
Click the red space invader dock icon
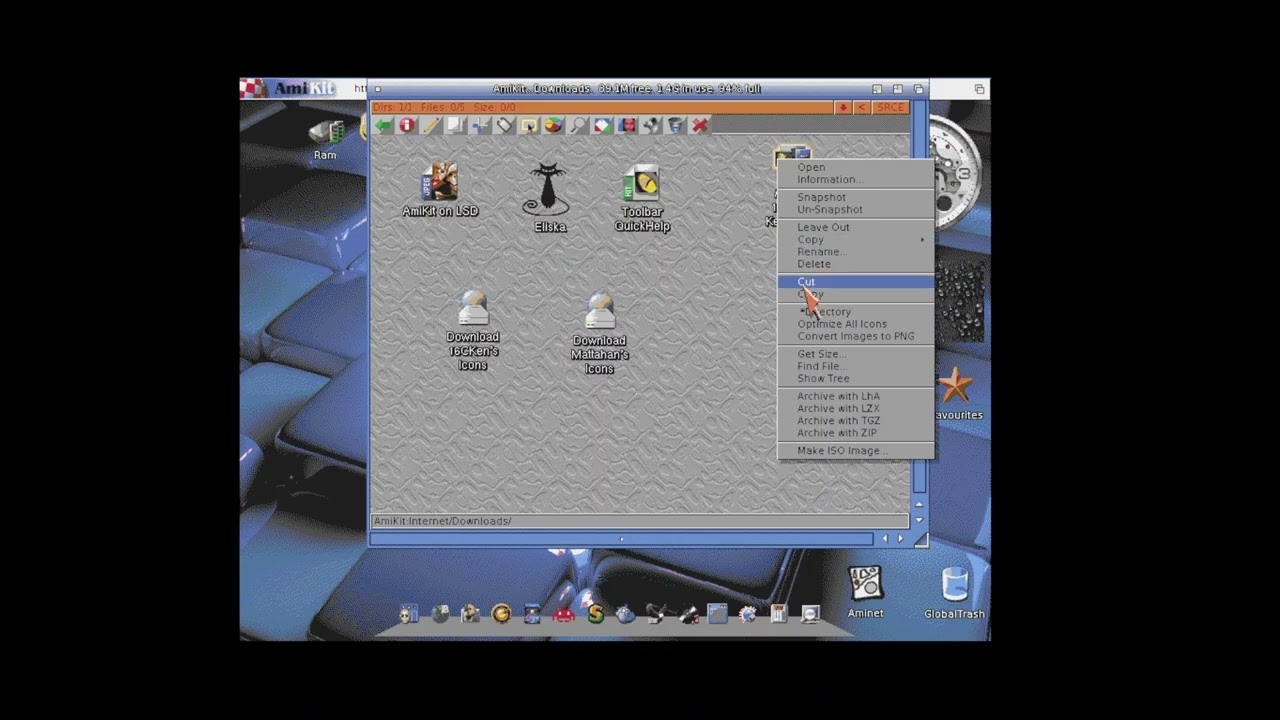(x=564, y=613)
